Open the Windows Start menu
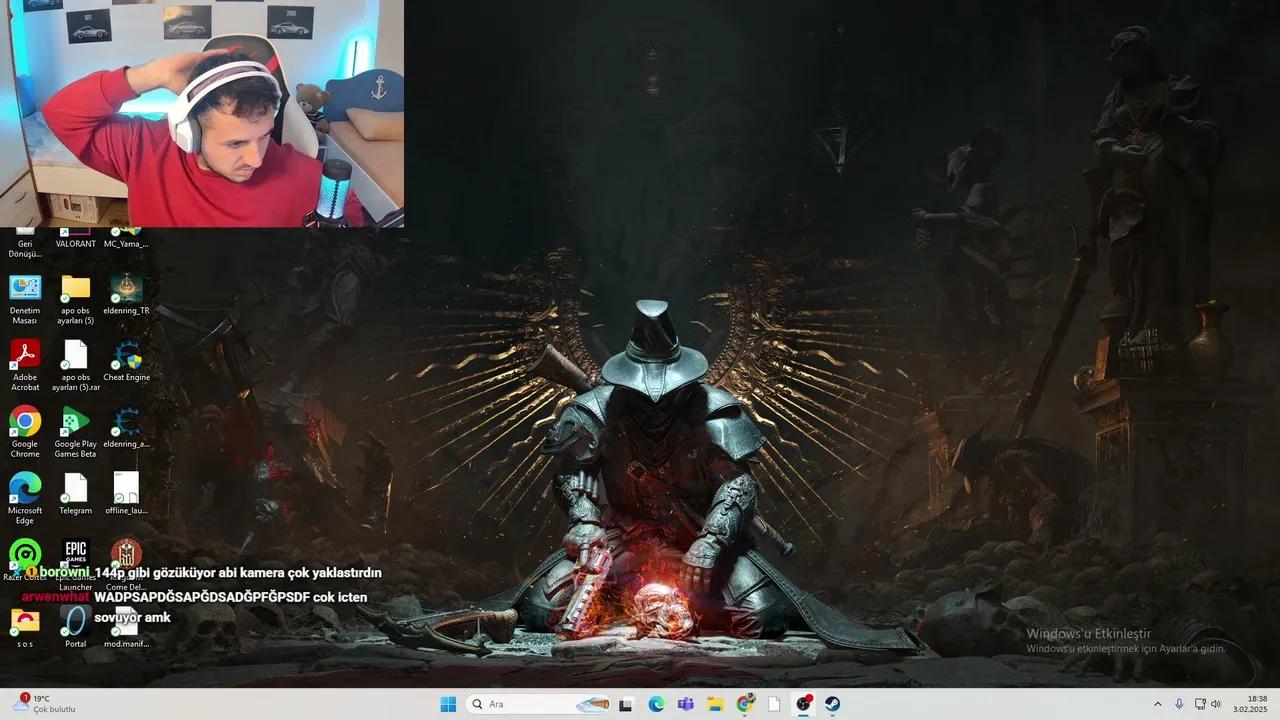The image size is (1280, 720). click(x=448, y=704)
